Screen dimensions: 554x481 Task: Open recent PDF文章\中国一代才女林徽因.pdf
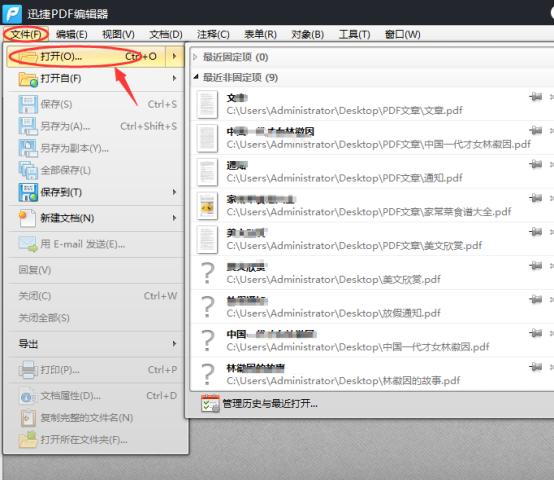(x=372, y=138)
